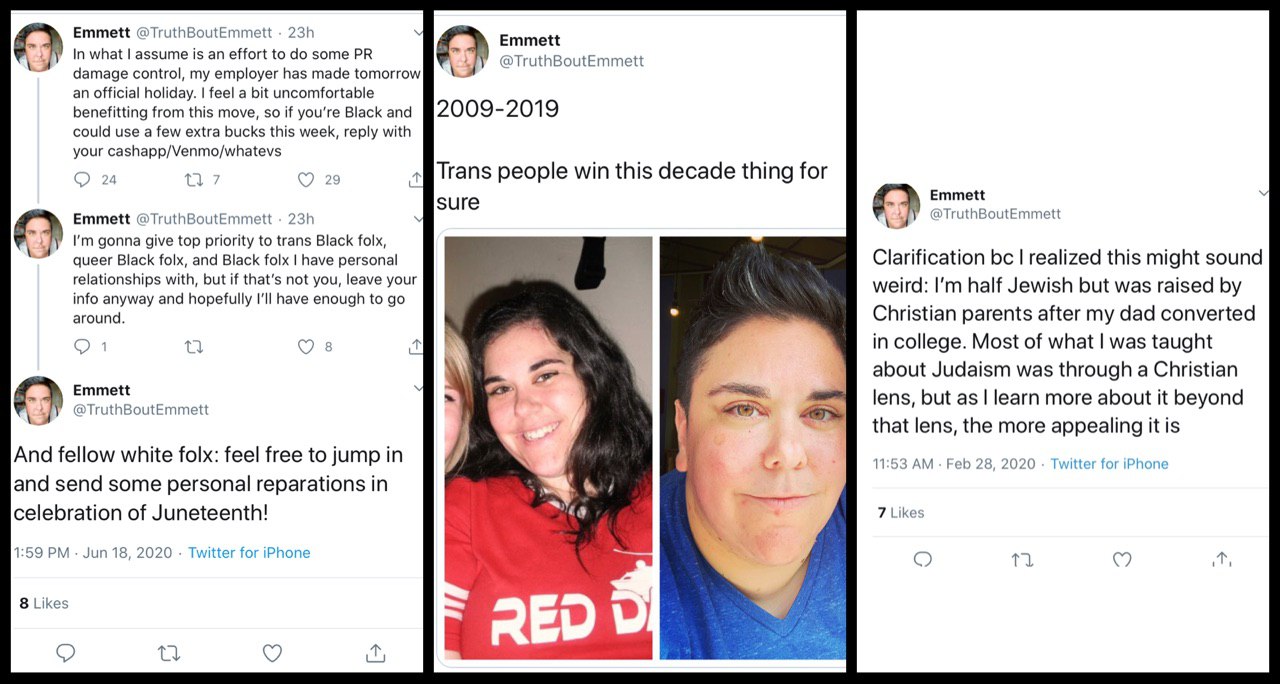Like the Juneteenth reparations tweet
This screenshot has height=684, width=1280.
point(272,653)
